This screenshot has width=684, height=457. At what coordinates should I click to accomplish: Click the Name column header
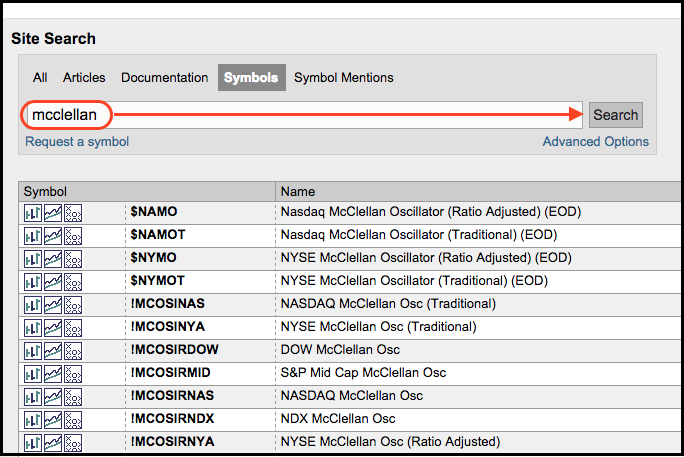coord(479,192)
